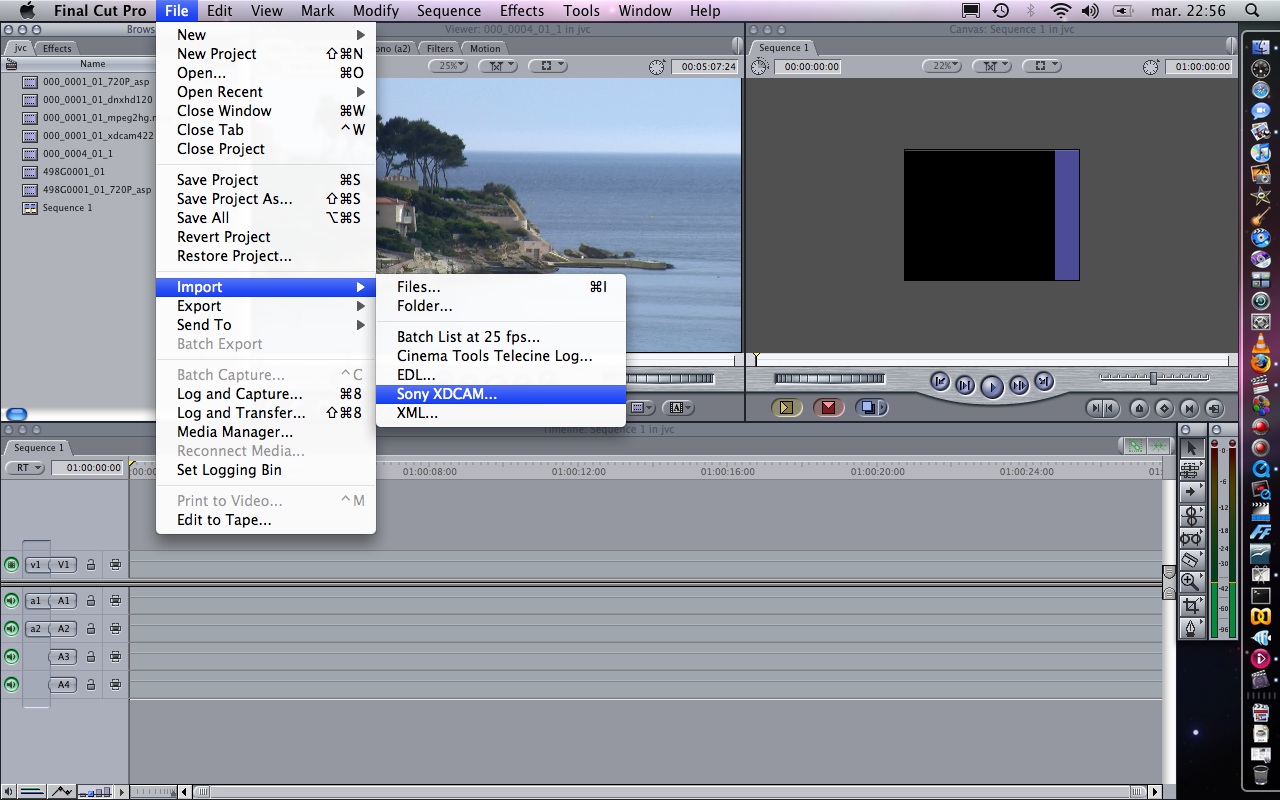Viewport: 1280px width, 800px height.
Task: Click the Canvas Play Around Current Frame button
Action: click(x=1019, y=384)
